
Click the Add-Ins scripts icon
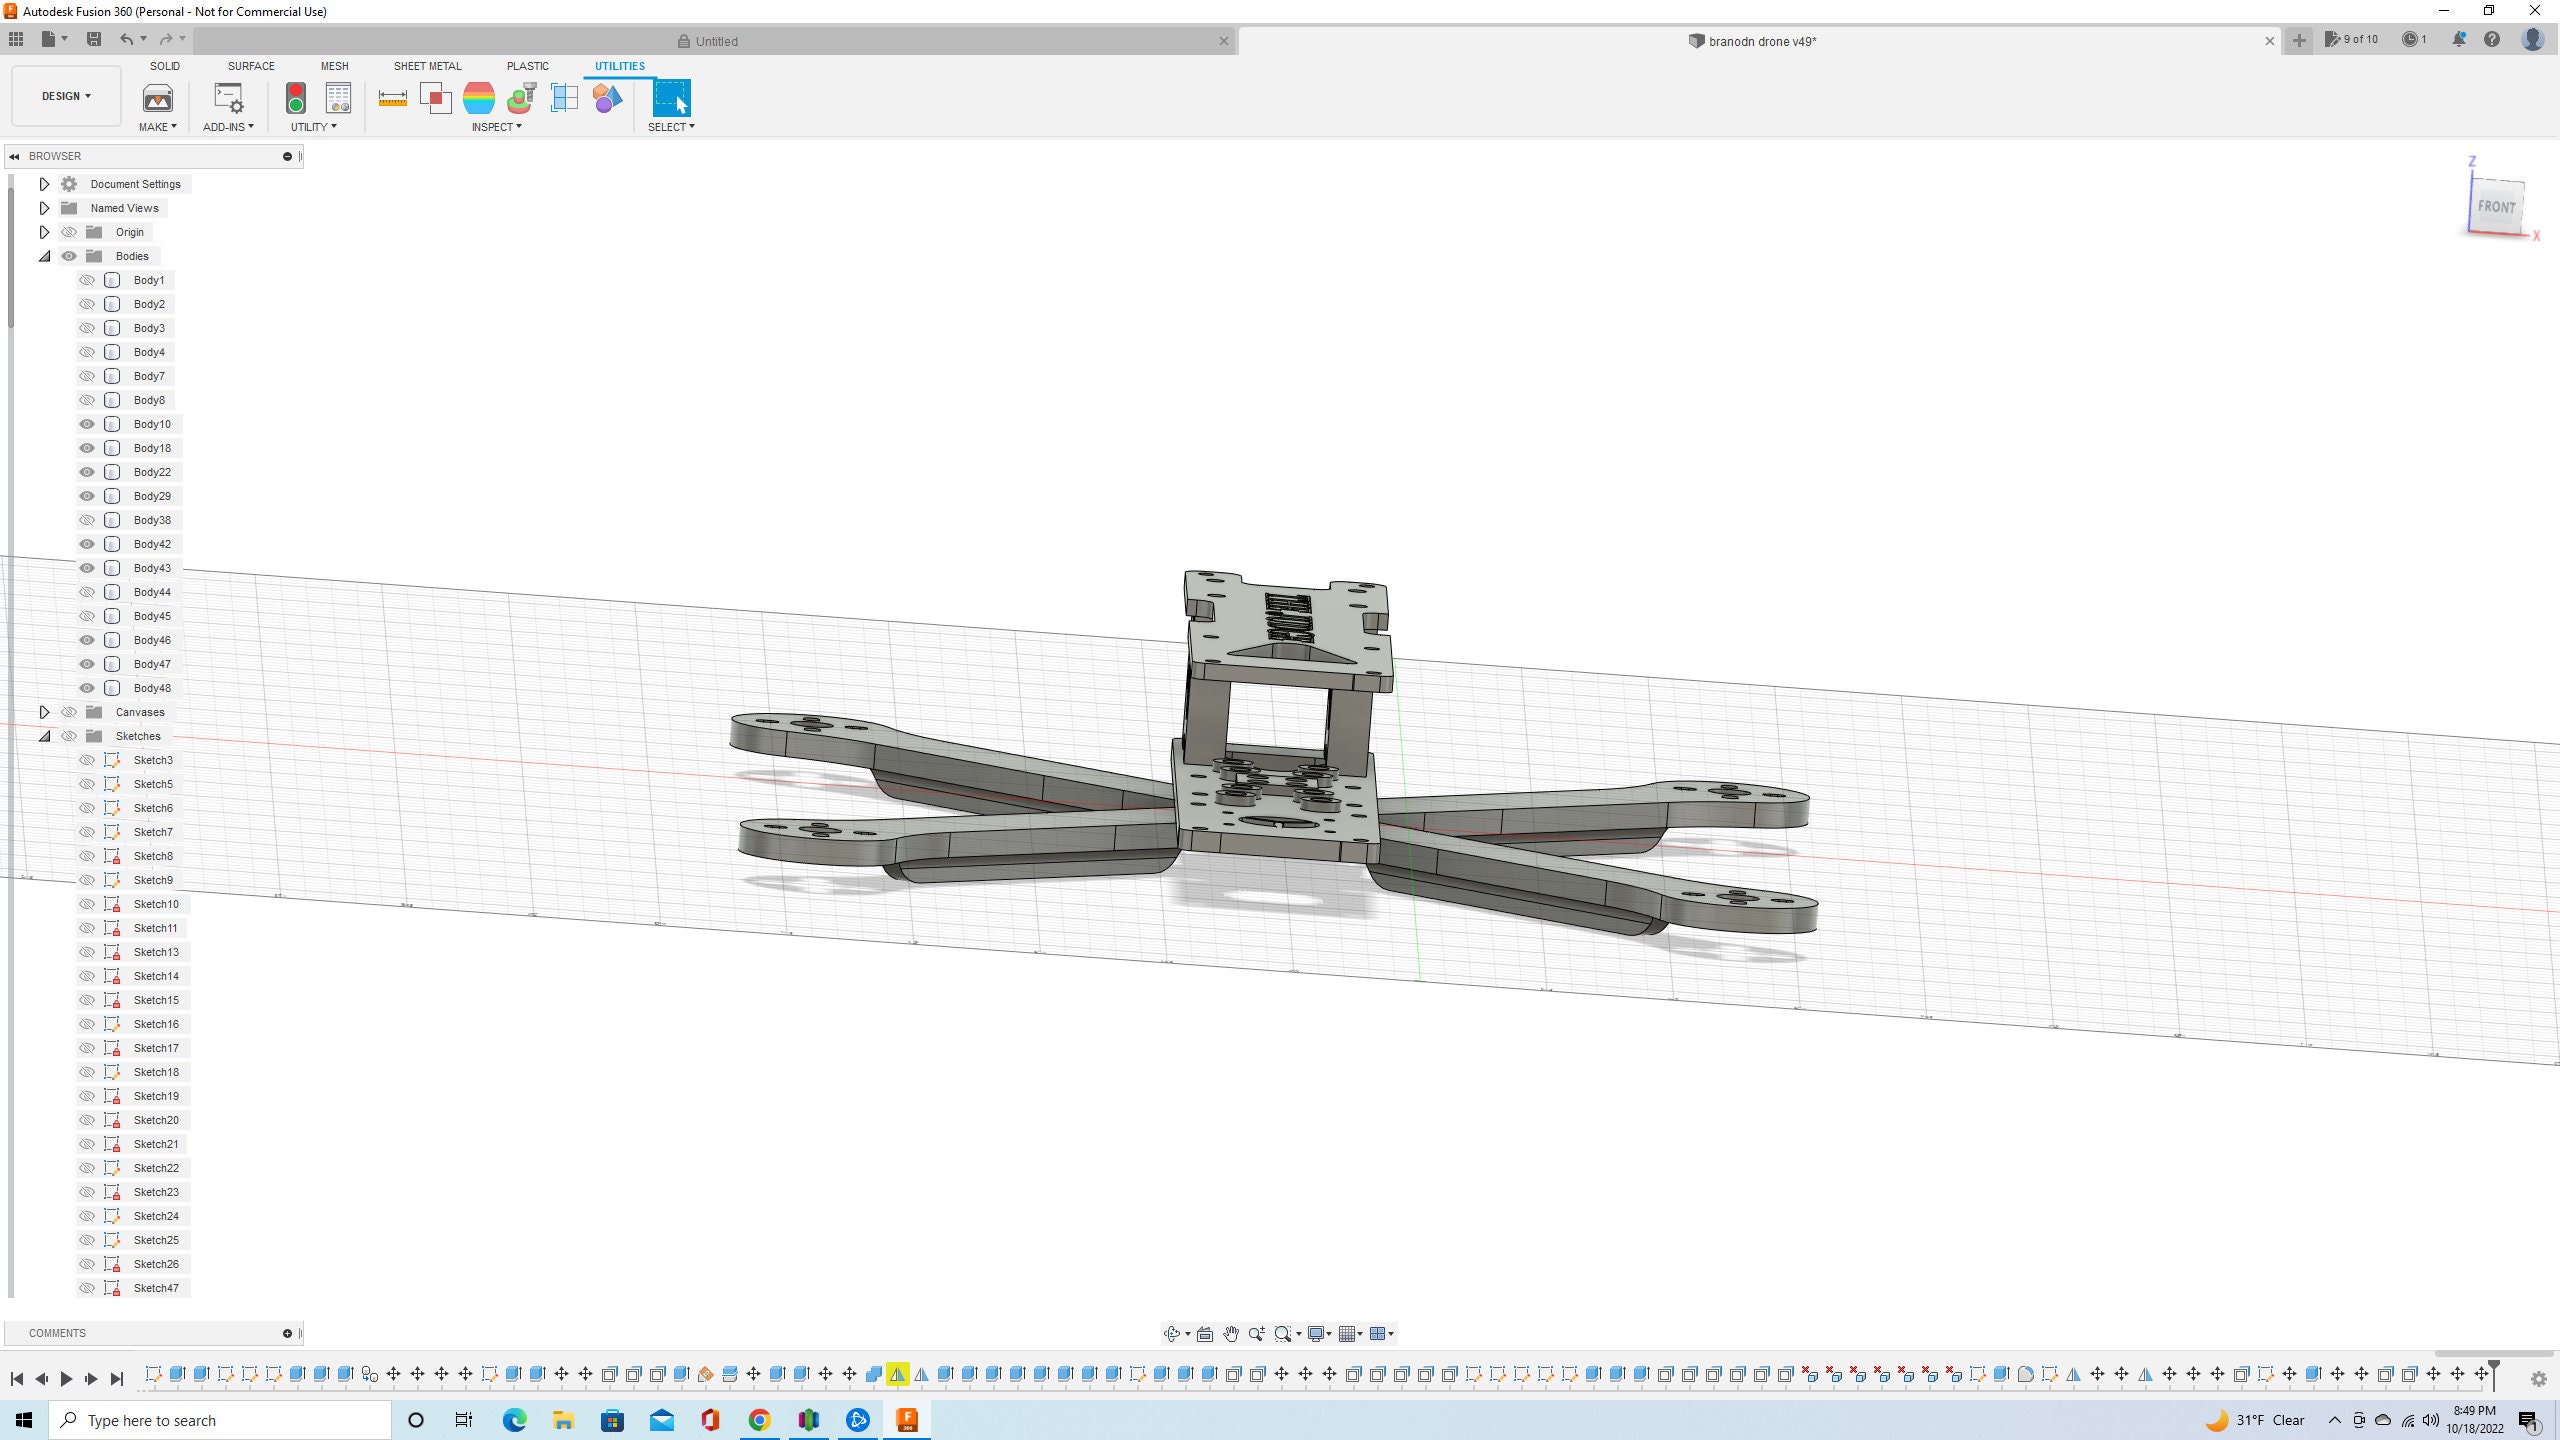tap(228, 100)
